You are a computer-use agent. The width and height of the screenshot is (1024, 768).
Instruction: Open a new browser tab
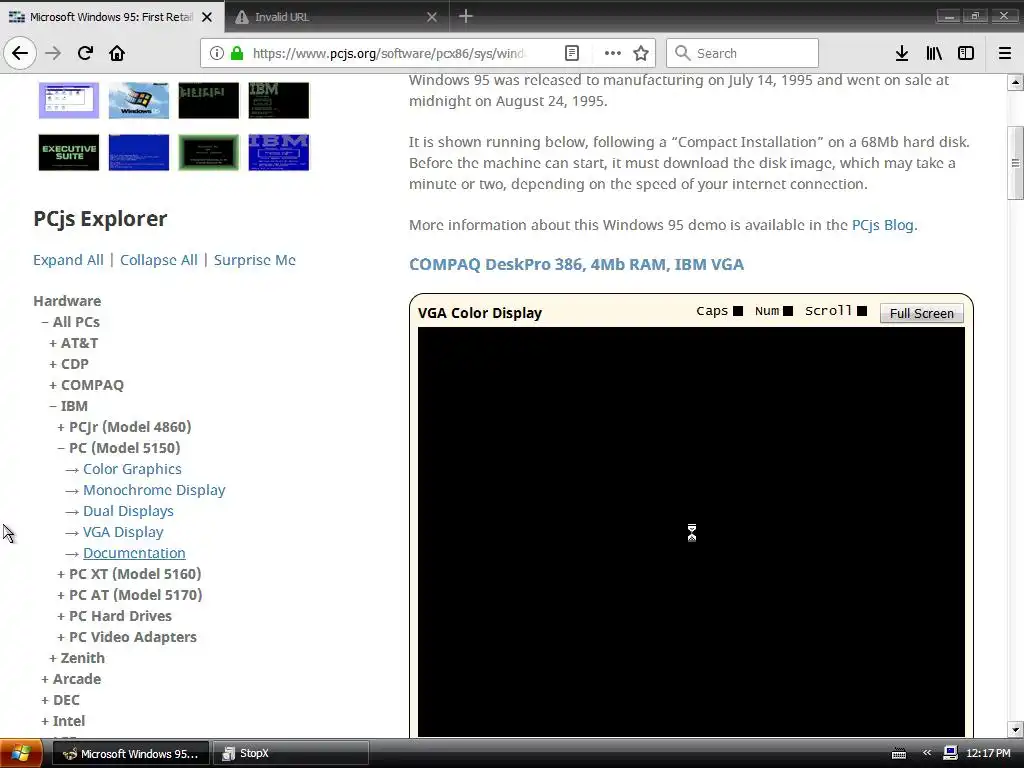[x=466, y=16]
